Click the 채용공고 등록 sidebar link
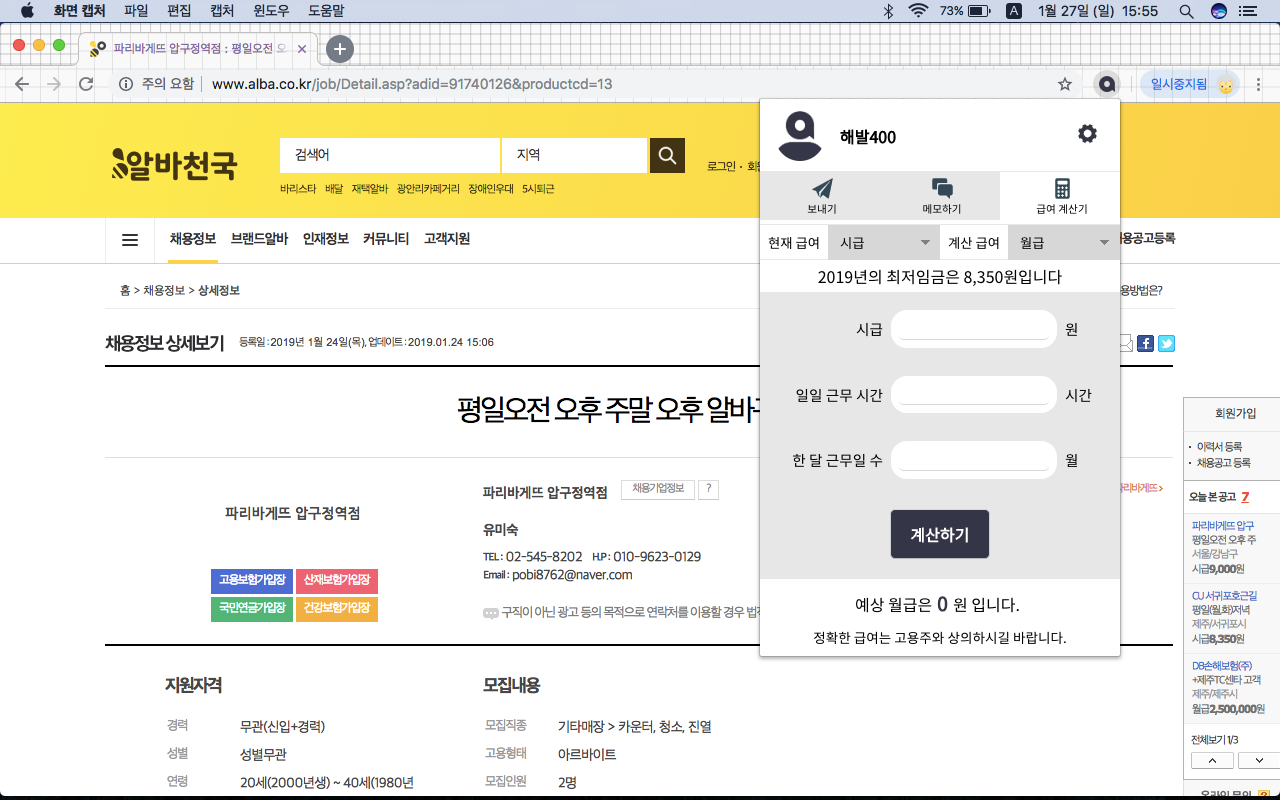The image size is (1280, 800). tap(1224, 463)
